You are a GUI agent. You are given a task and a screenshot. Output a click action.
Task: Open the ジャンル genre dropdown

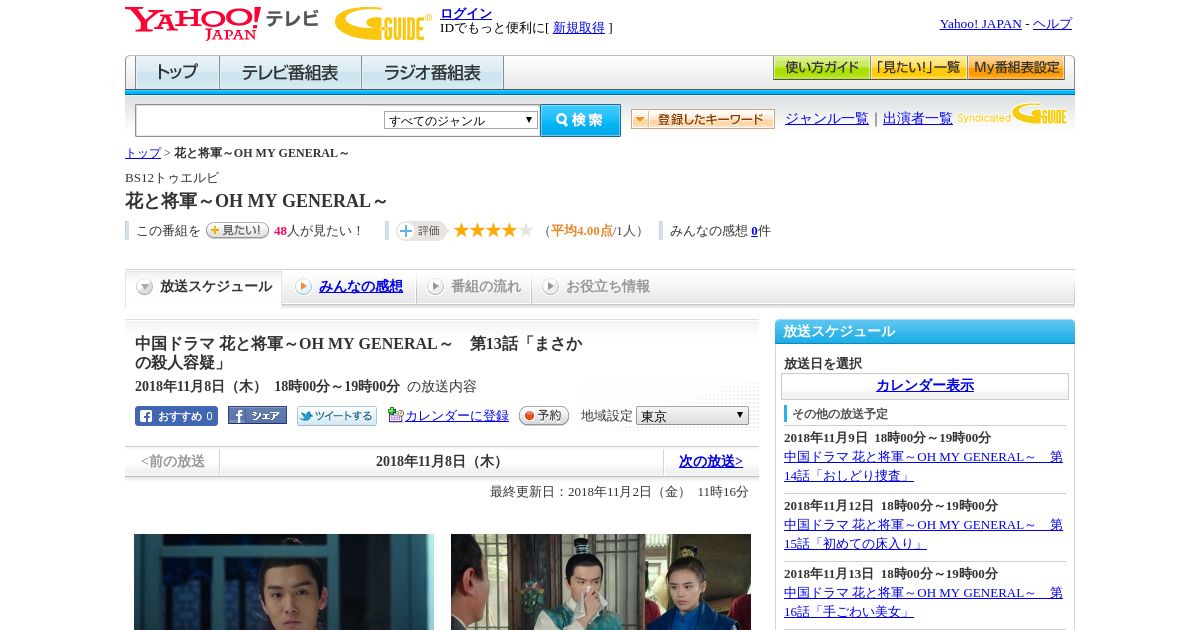[x=461, y=120]
